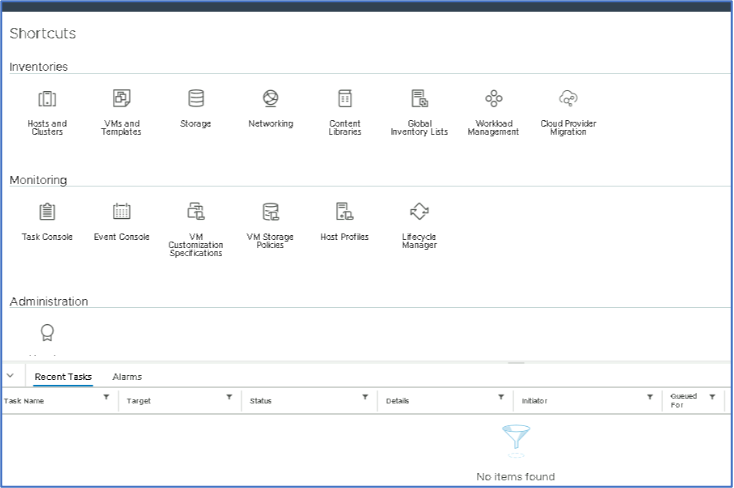This screenshot has height=488, width=734.
Task: Open the Task Console
Action: tap(47, 212)
